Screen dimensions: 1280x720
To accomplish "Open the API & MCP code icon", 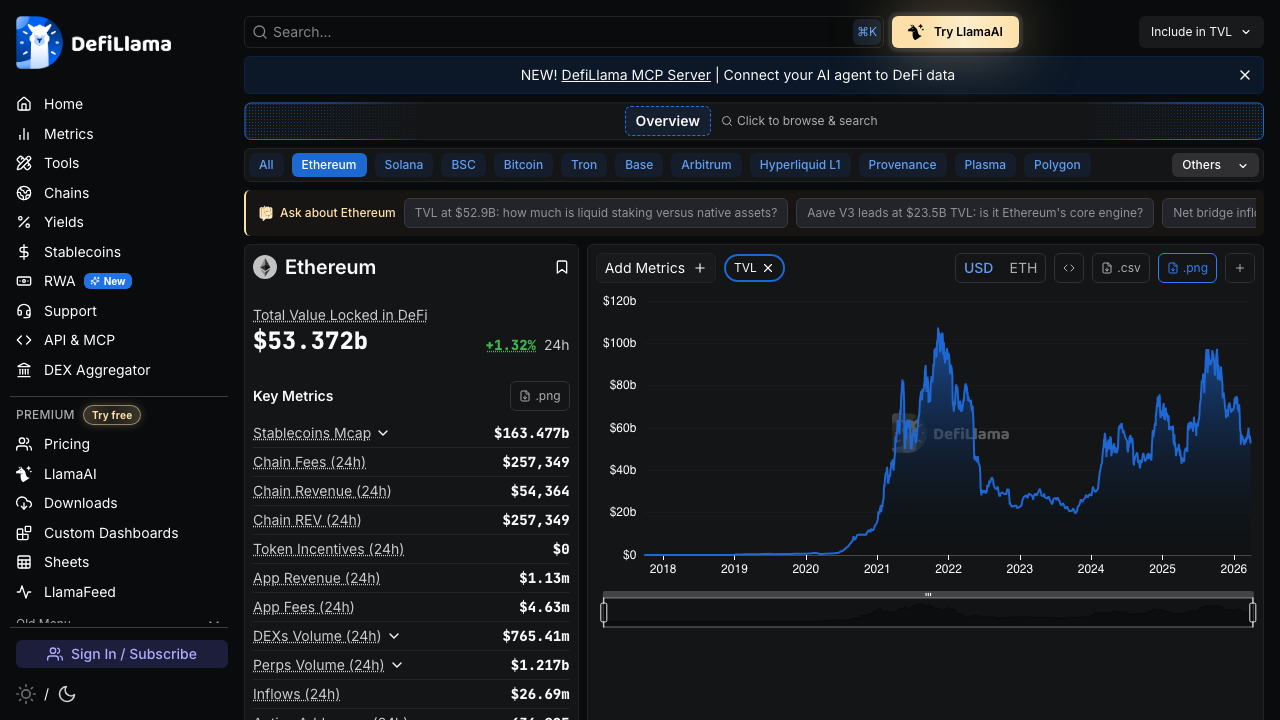I will tap(23, 340).
